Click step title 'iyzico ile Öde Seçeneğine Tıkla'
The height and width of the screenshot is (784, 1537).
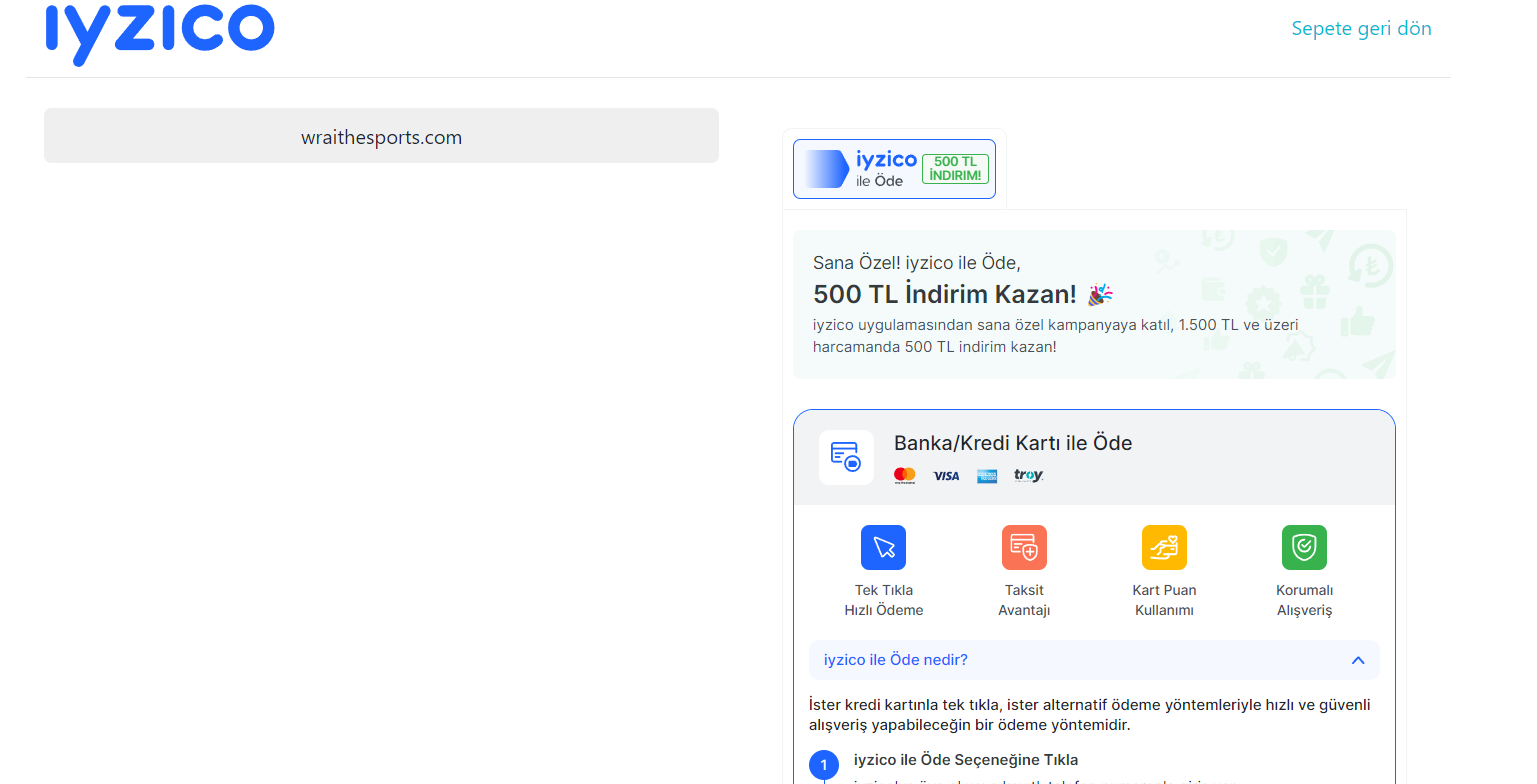point(966,760)
